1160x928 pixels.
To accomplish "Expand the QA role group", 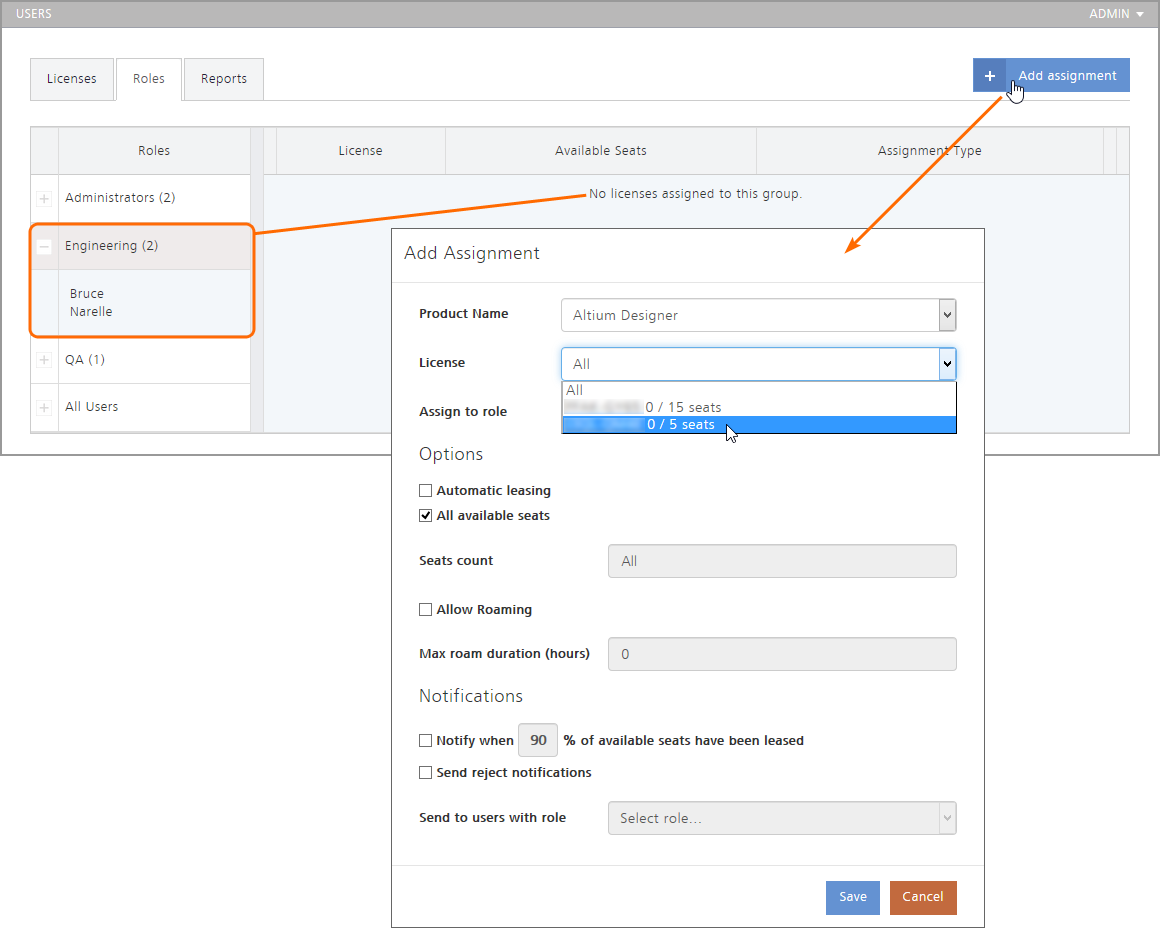I will [44, 360].
